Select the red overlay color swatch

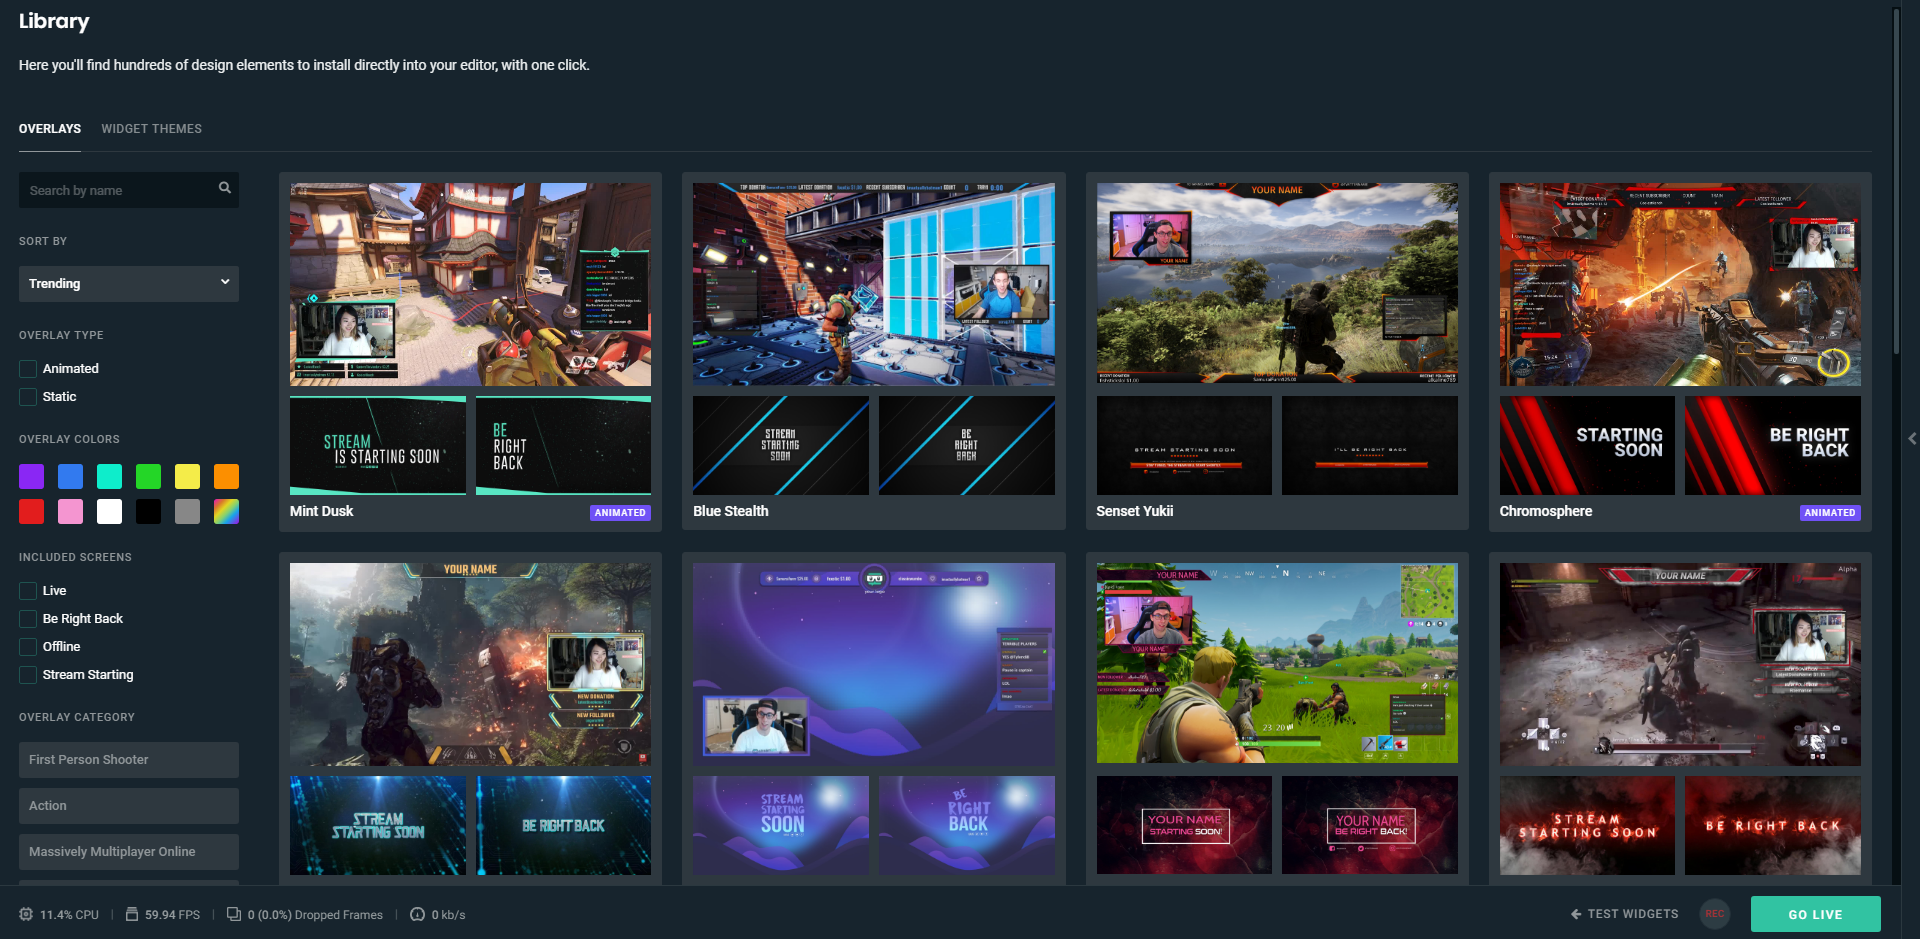(x=31, y=512)
